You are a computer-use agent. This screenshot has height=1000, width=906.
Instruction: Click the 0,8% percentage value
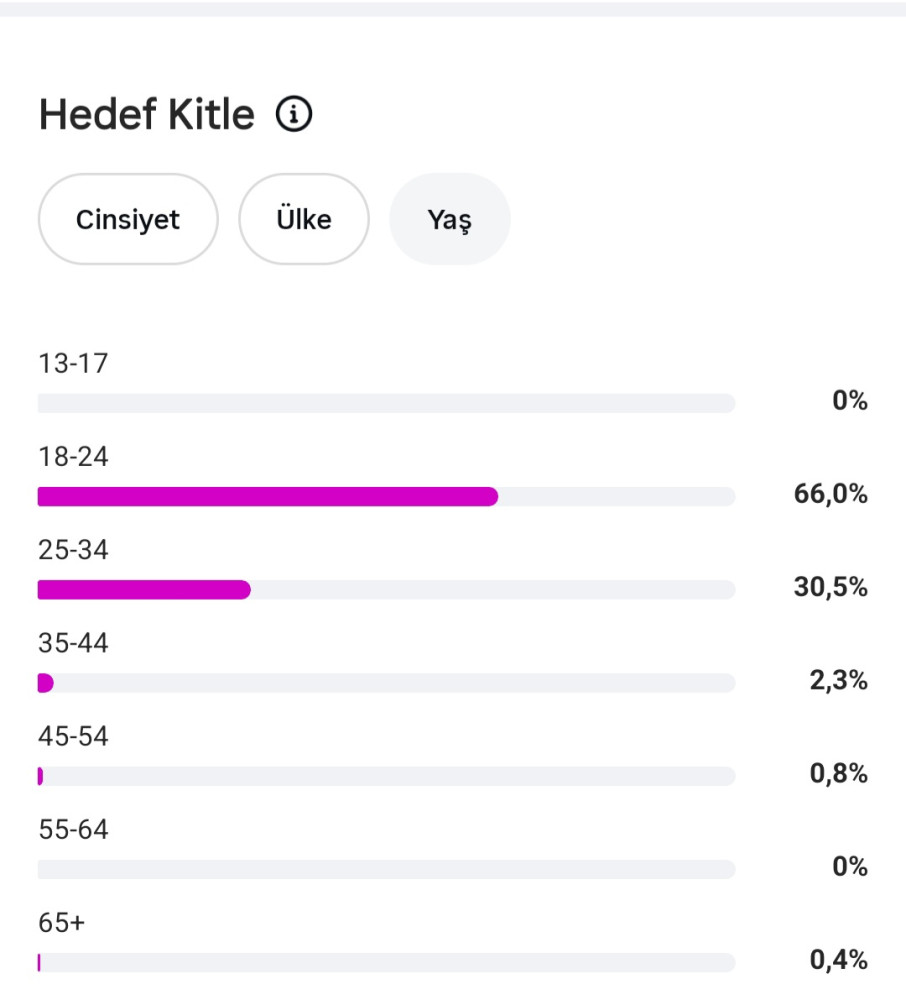point(838,774)
